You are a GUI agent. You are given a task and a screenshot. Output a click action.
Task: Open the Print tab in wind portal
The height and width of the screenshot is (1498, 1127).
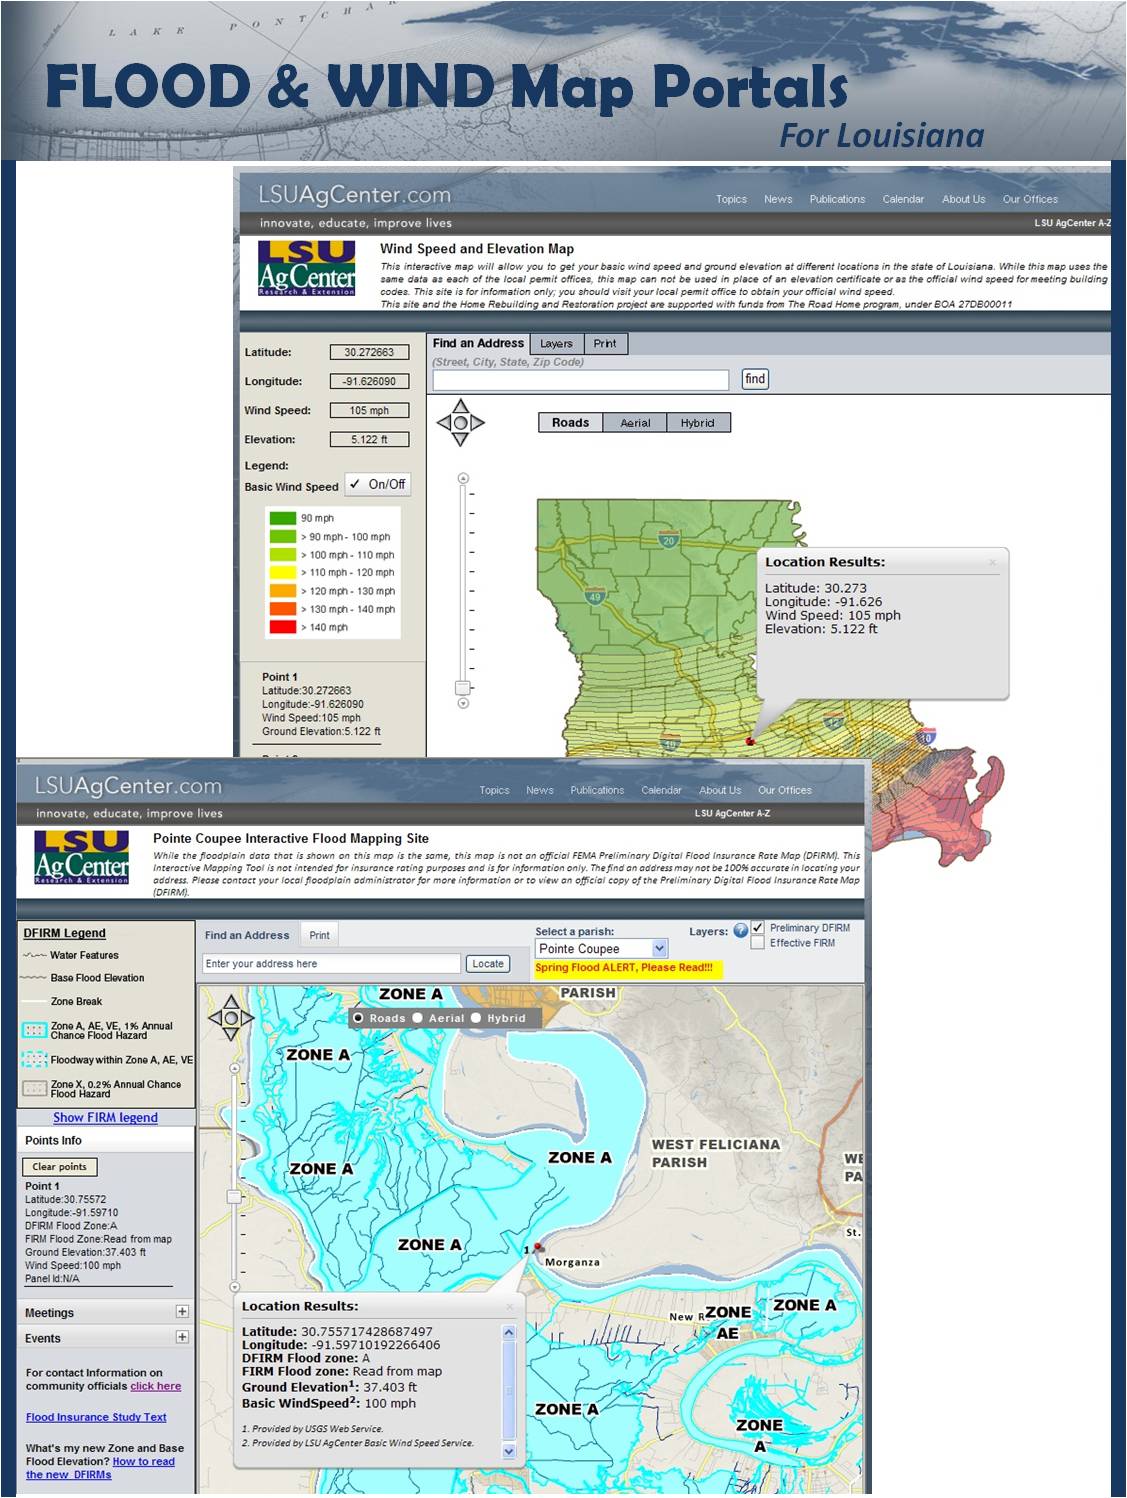click(x=604, y=344)
